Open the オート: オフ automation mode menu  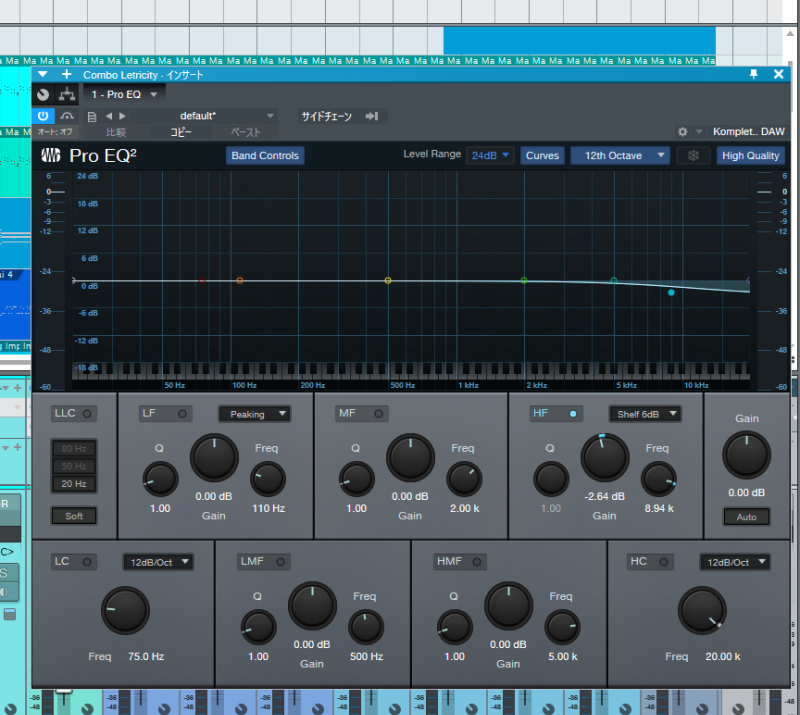[55, 132]
